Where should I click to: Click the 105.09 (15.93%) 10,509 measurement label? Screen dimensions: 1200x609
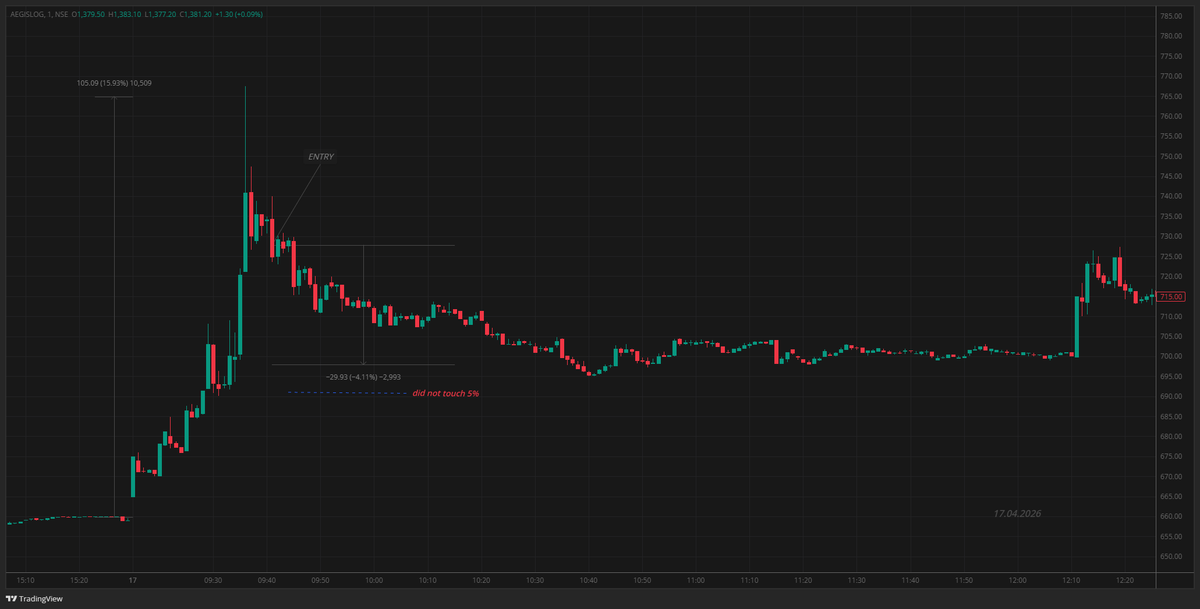pyautogui.click(x=114, y=83)
